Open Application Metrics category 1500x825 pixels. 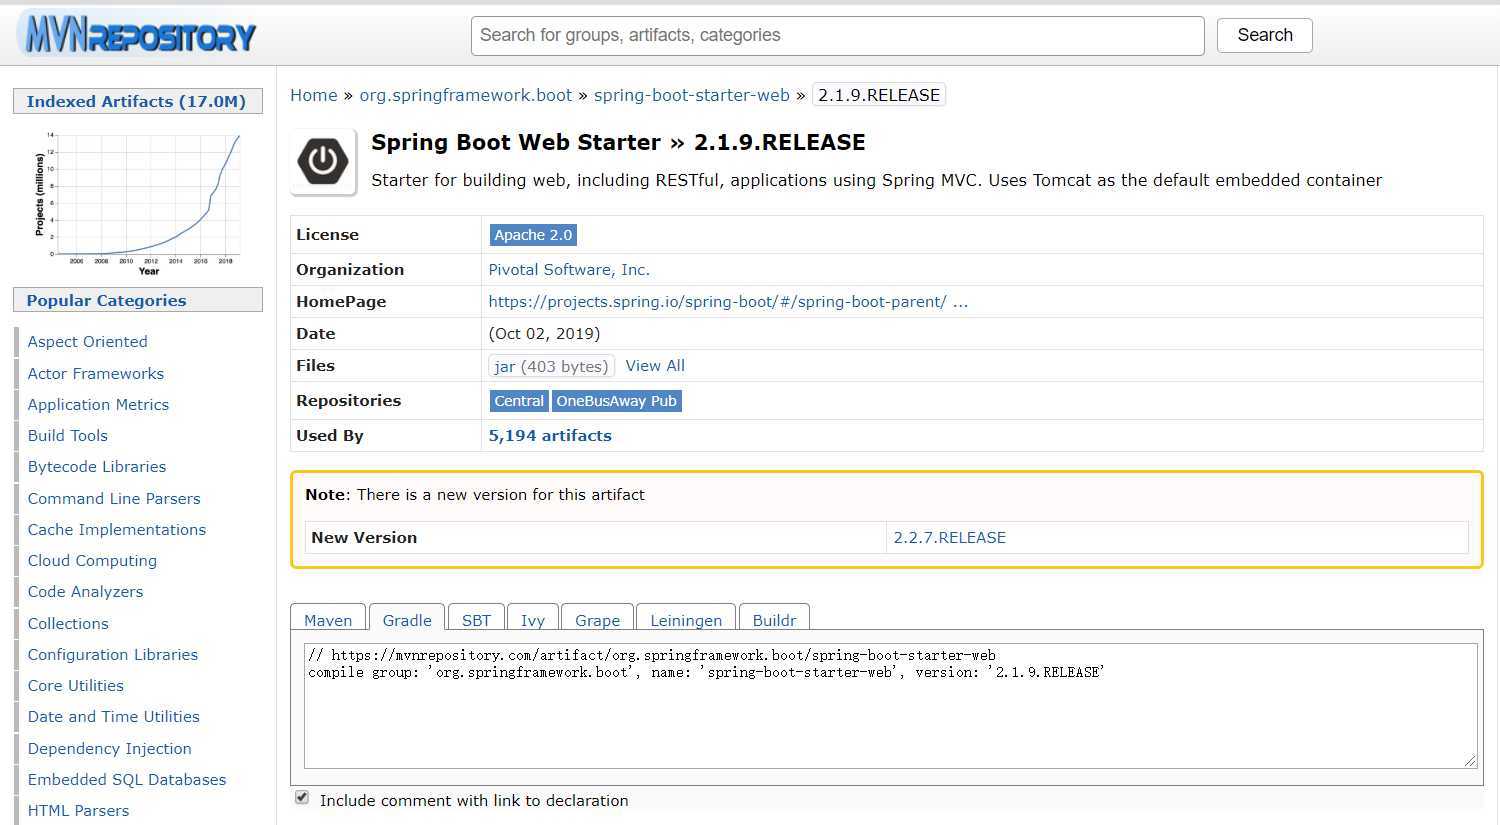98,405
